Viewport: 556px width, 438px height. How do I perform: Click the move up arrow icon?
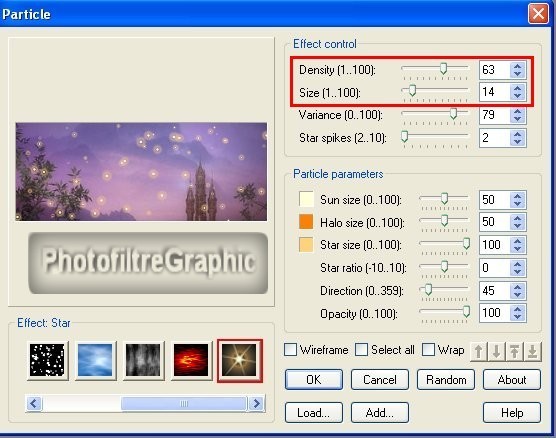[x=479, y=351]
